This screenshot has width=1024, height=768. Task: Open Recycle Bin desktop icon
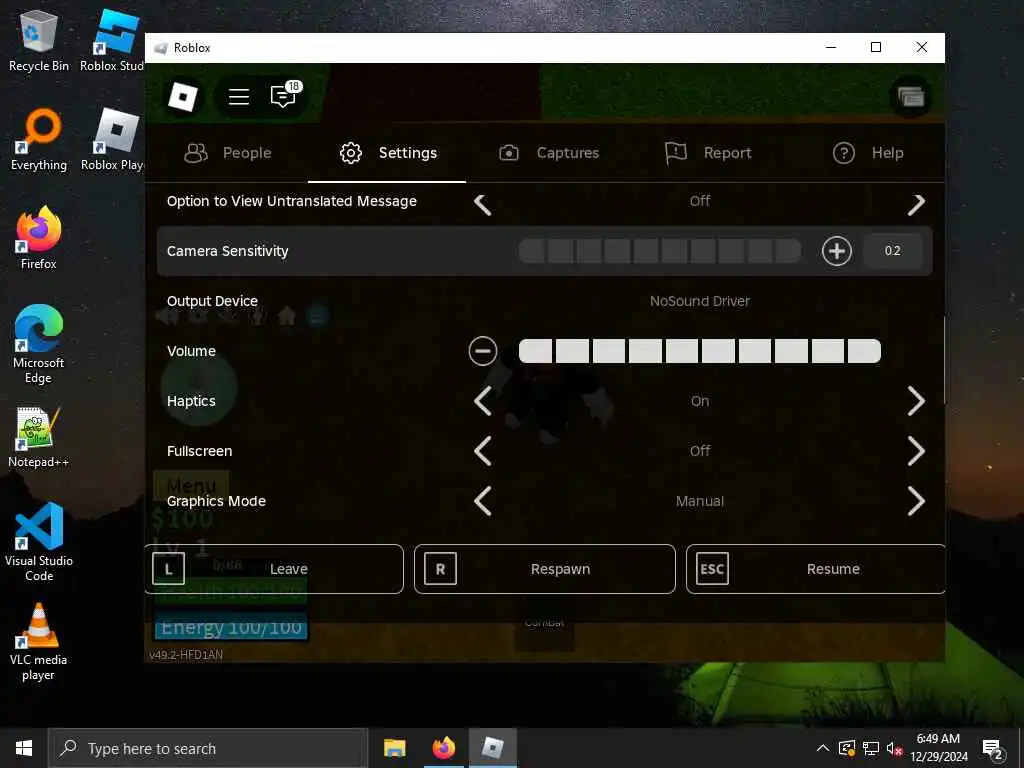point(39,40)
